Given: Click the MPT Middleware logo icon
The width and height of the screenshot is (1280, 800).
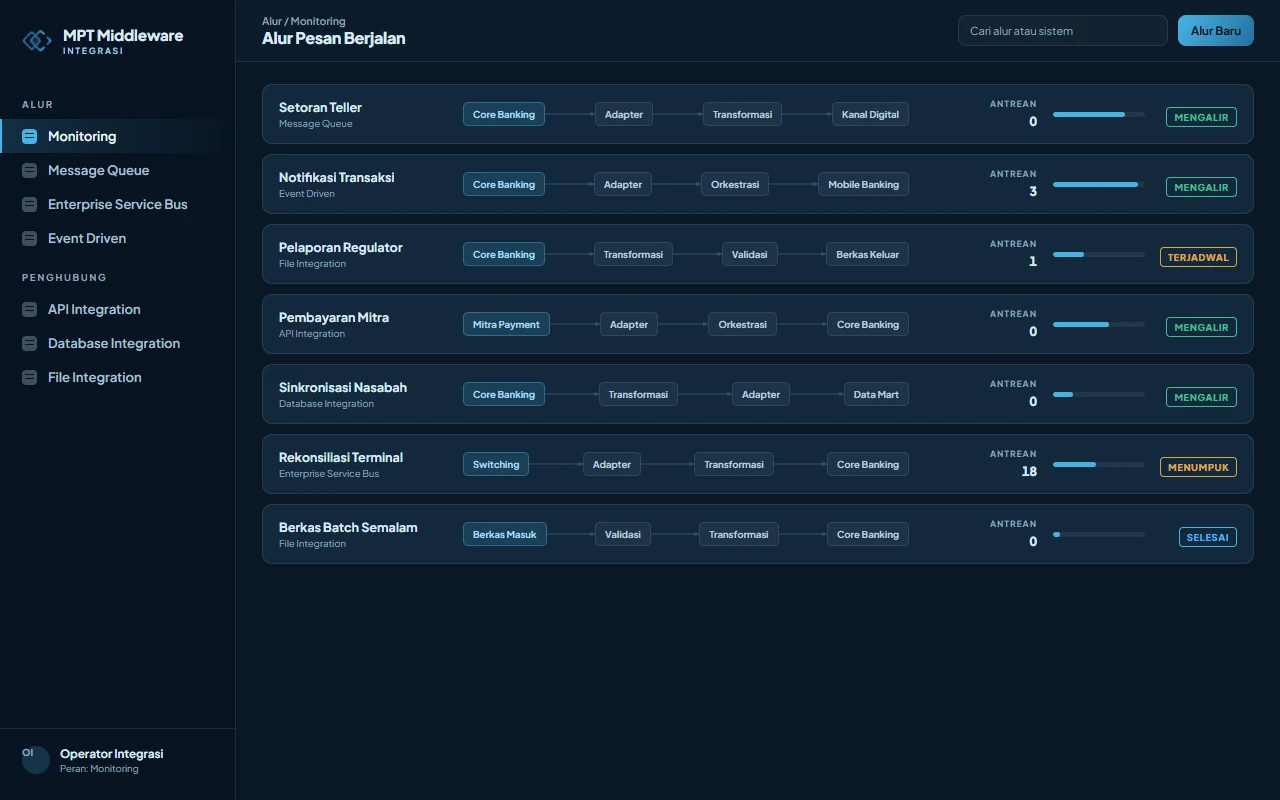Looking at the screenshot, I should click(x=37, y=40).
